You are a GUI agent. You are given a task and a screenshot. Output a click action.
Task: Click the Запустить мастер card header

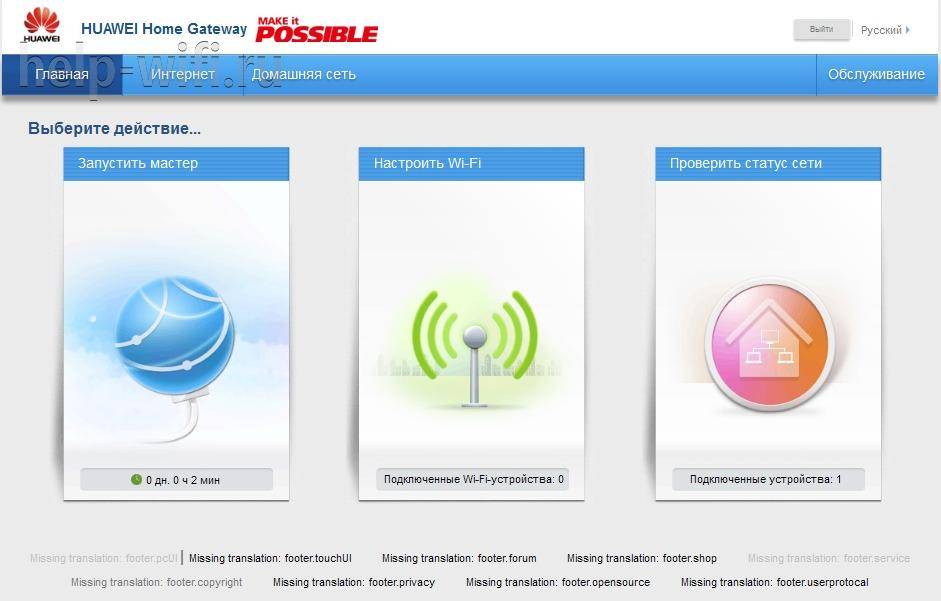[176, 163]
